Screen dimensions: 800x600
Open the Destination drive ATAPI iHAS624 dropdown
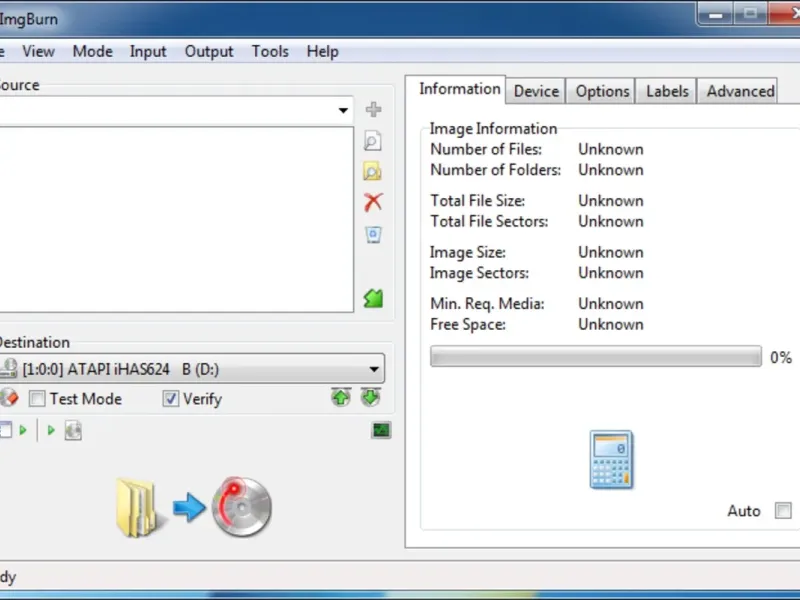(x=192, y=368)
